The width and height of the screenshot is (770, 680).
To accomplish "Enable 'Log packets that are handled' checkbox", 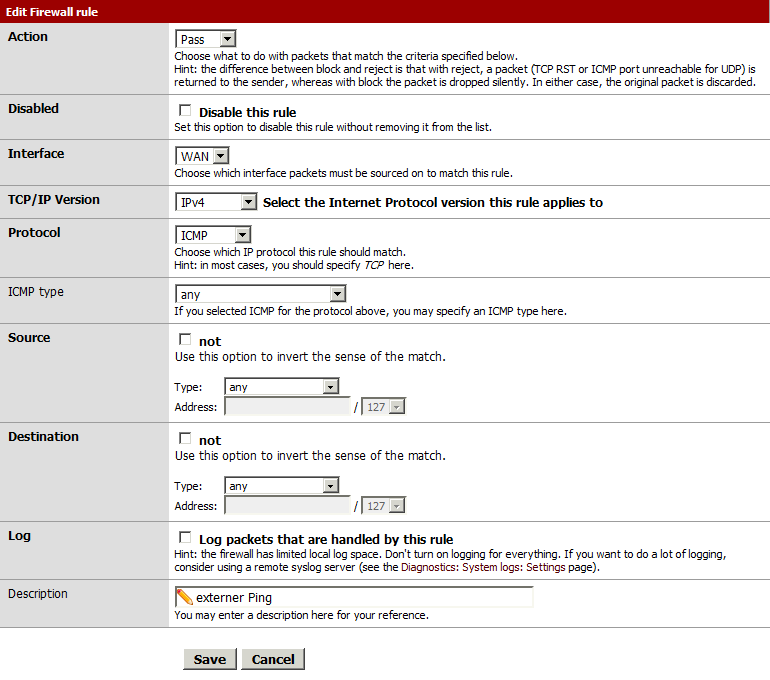I will (185, 538).
